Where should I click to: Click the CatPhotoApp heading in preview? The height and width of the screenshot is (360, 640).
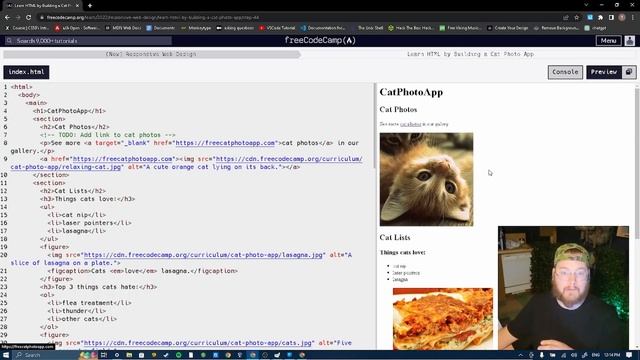click(x=411, y=92)
